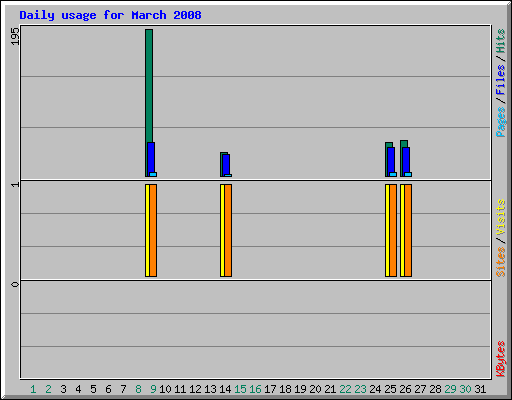
Task: Click day '2' on the x-axis
Action: tap(48, 389)
